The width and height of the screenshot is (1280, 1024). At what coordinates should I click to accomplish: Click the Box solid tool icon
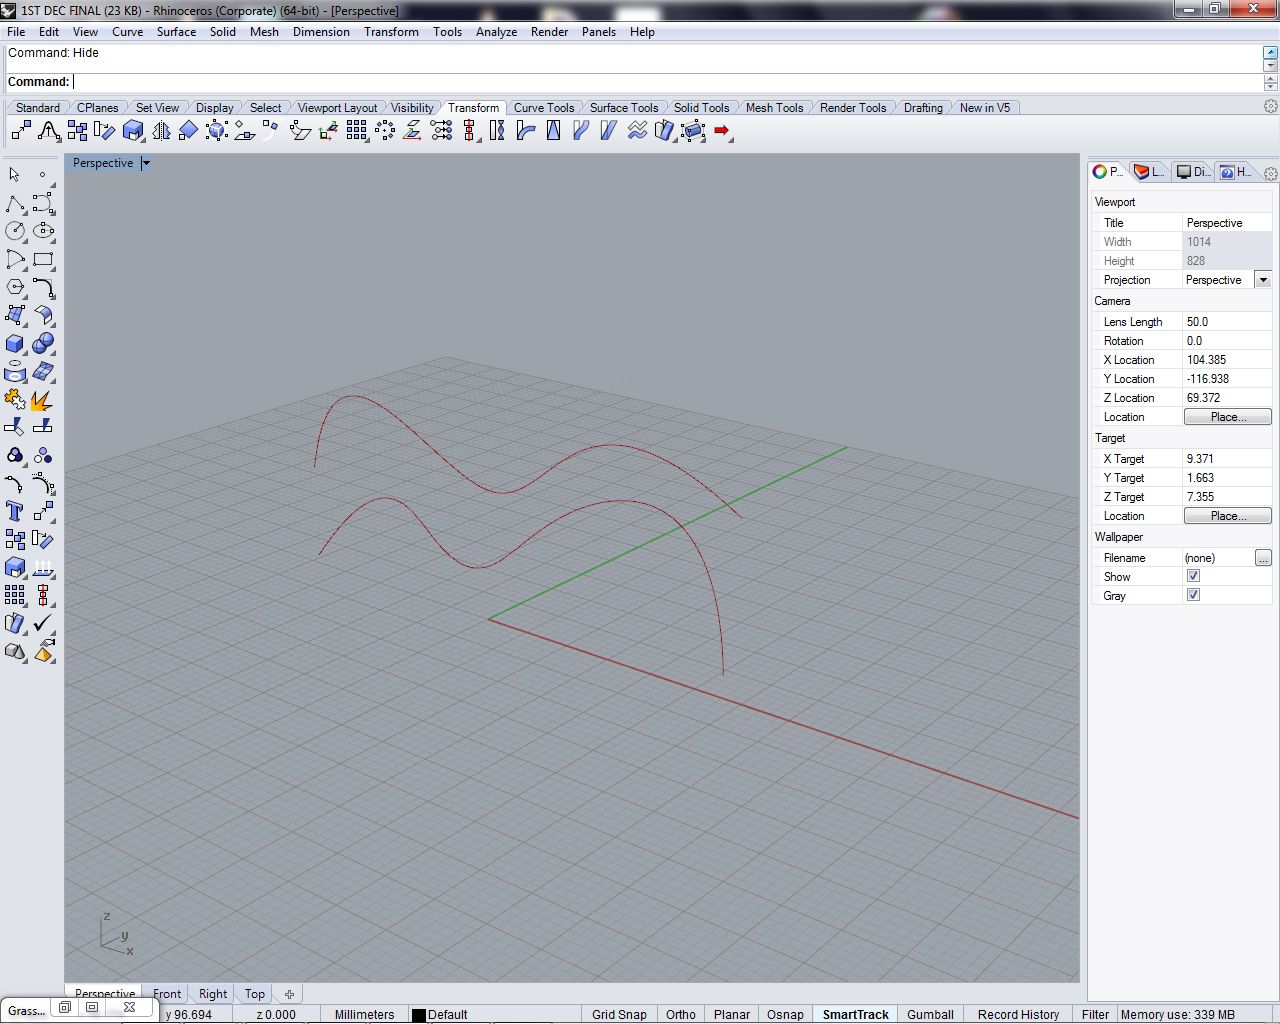[15, 344]
